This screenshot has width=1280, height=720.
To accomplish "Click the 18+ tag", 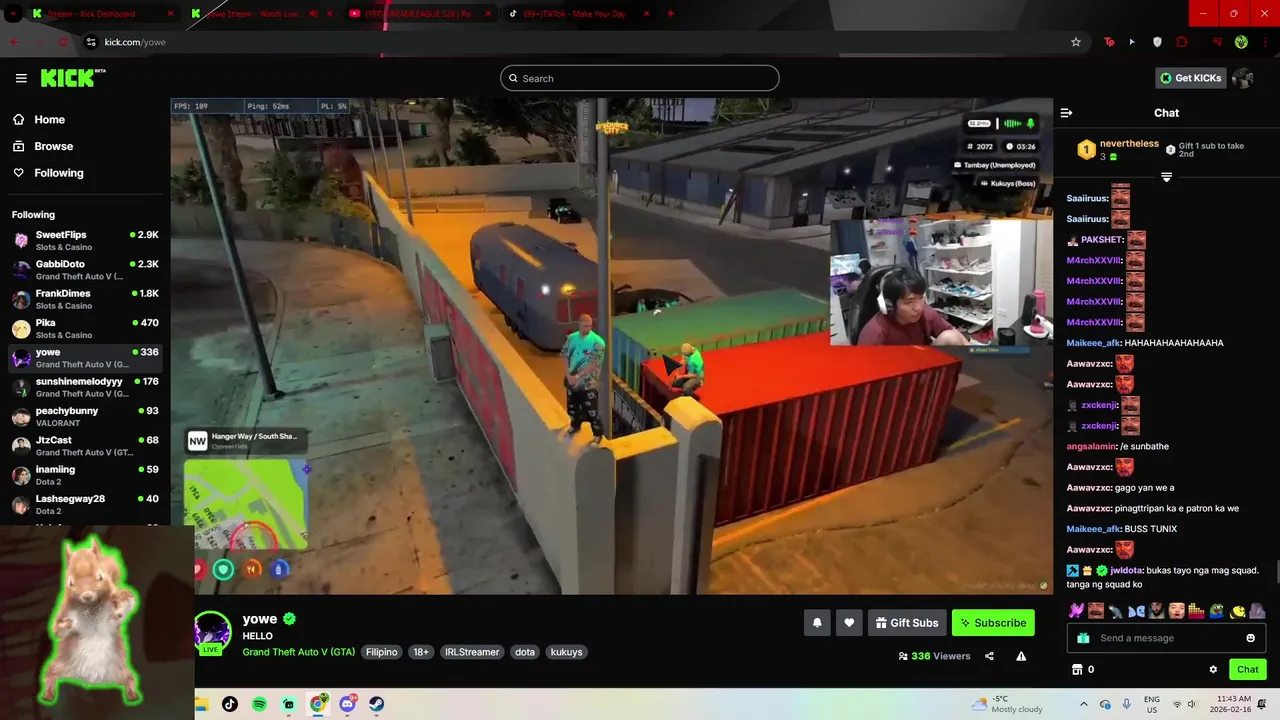I will tap(421, 652).
